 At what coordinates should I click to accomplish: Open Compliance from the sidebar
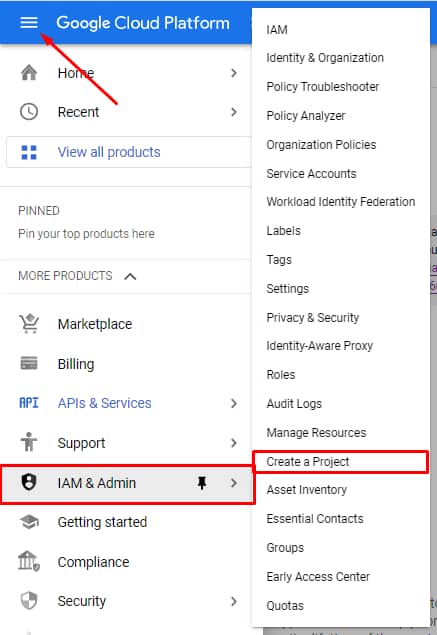click(x=94, y=562)
